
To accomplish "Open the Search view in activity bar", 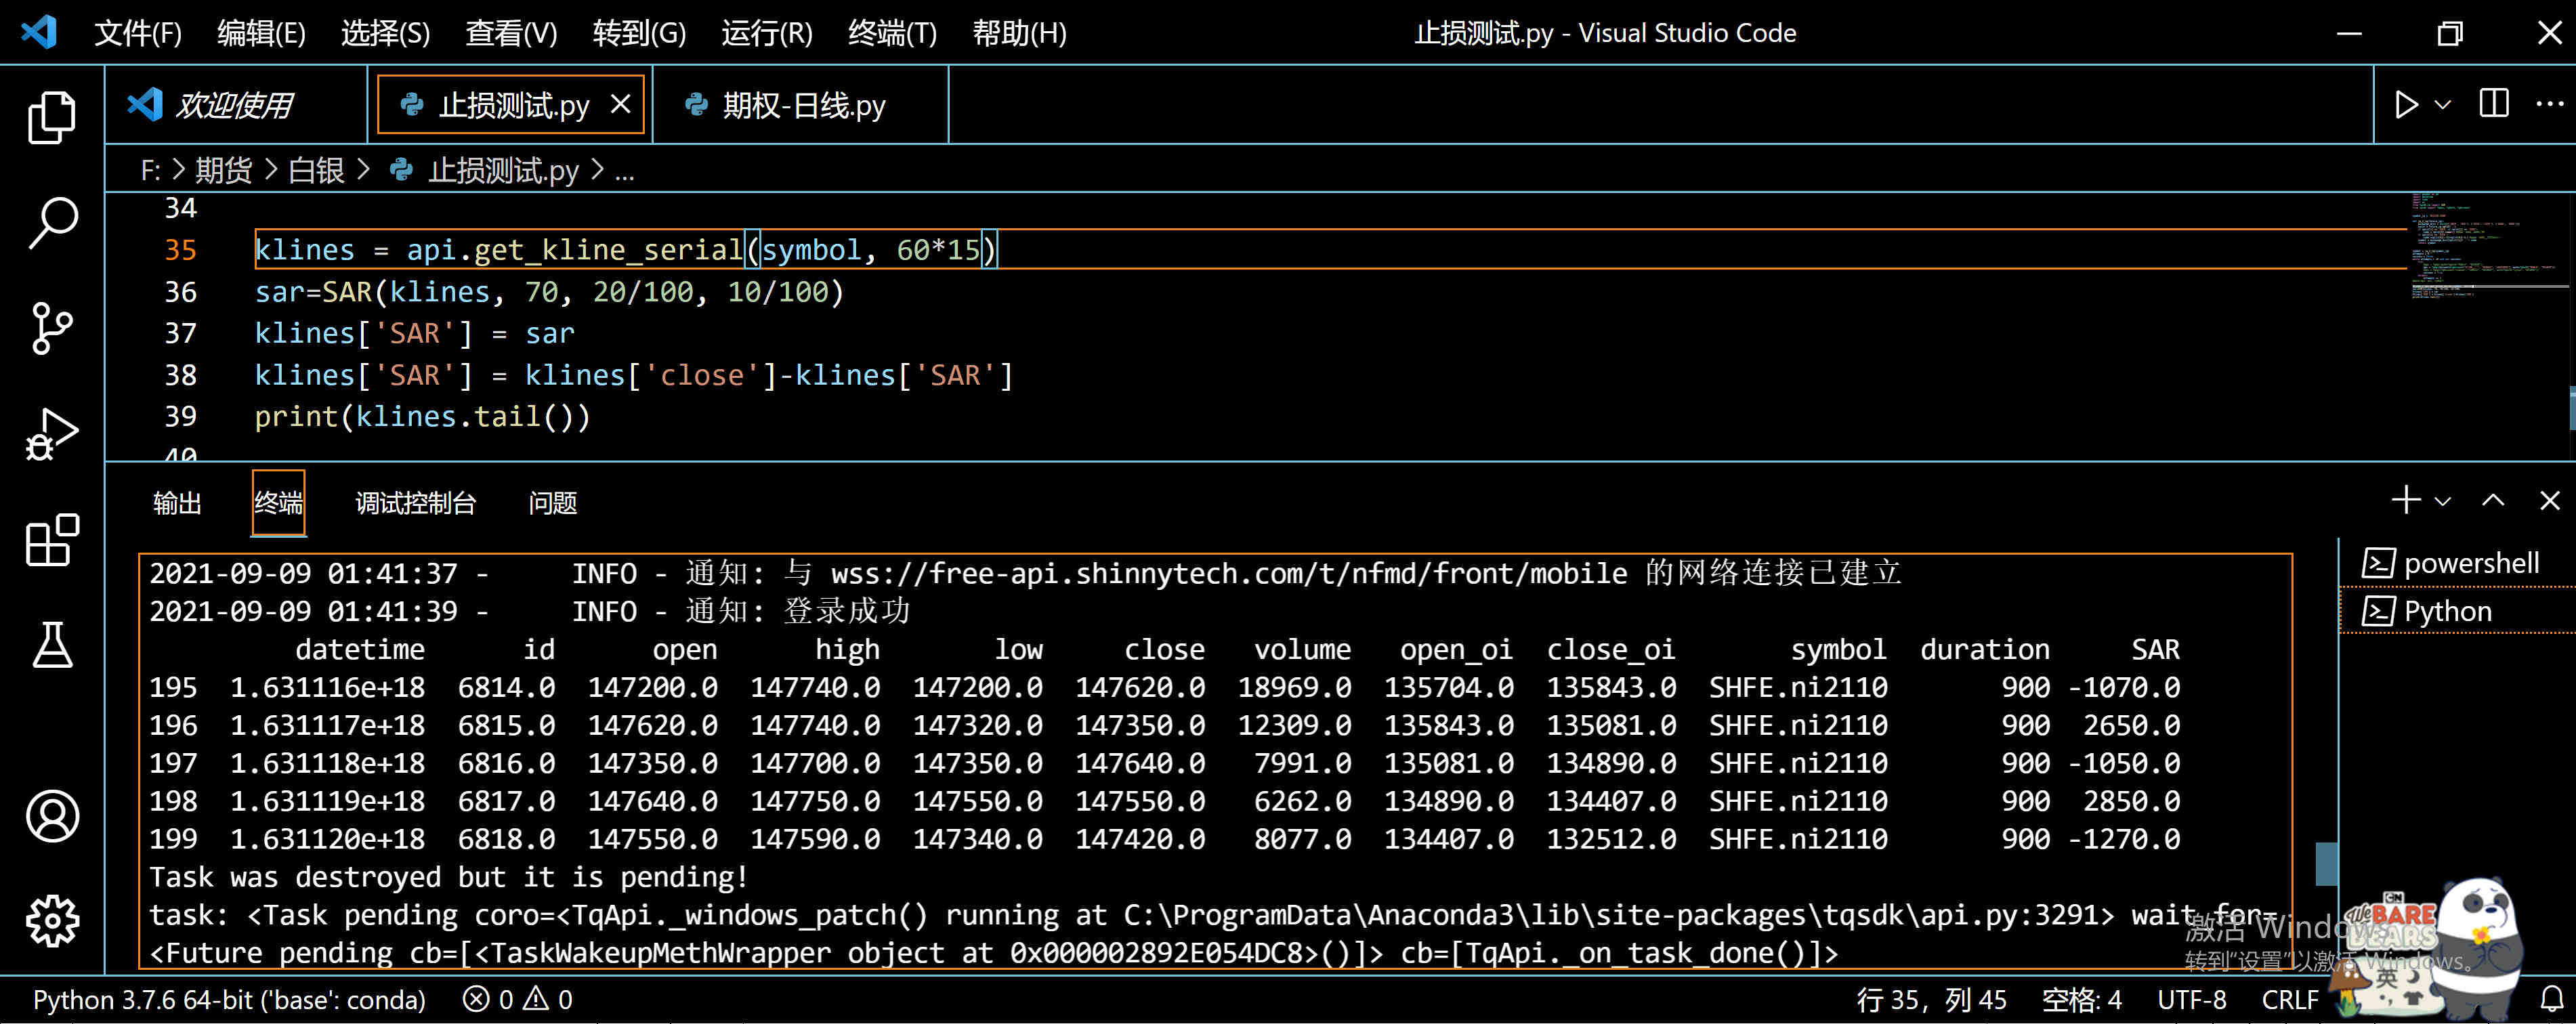I will 52,222.
